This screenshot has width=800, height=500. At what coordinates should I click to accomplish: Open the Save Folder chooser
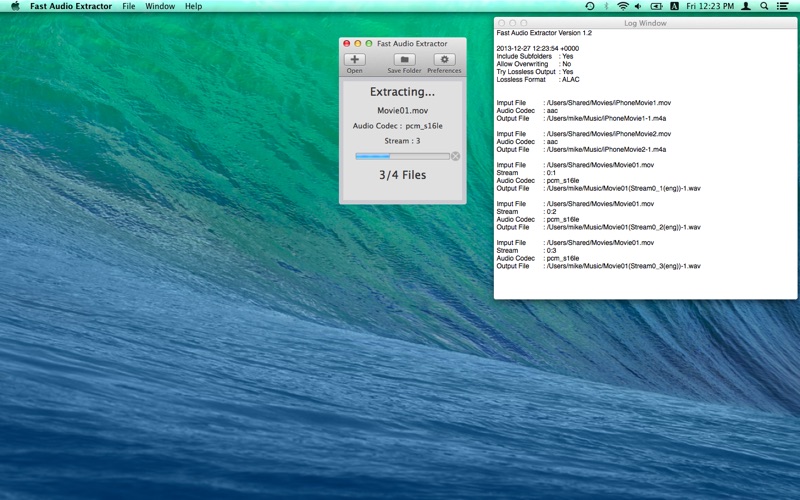click(x=404, y=60)
